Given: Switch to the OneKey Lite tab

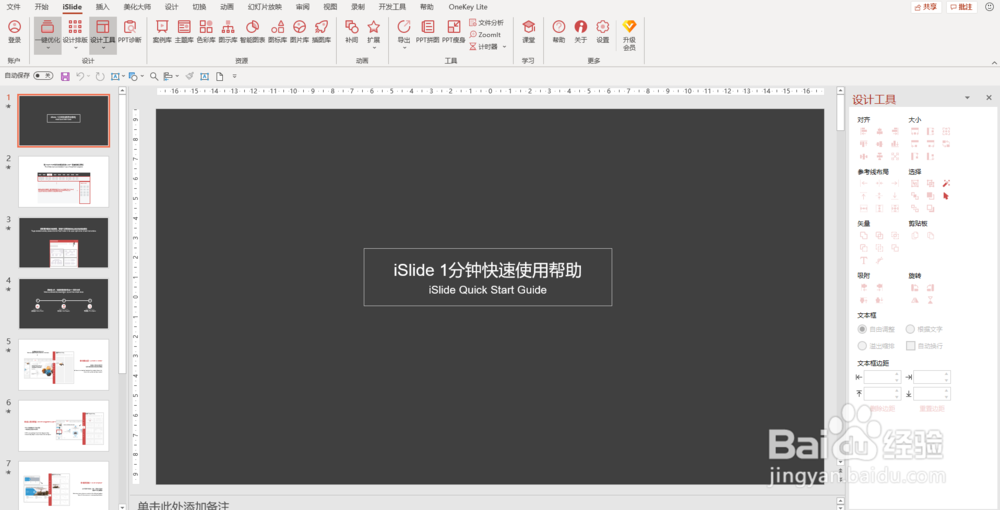Looking at the screenshot, I should (467, 7).
